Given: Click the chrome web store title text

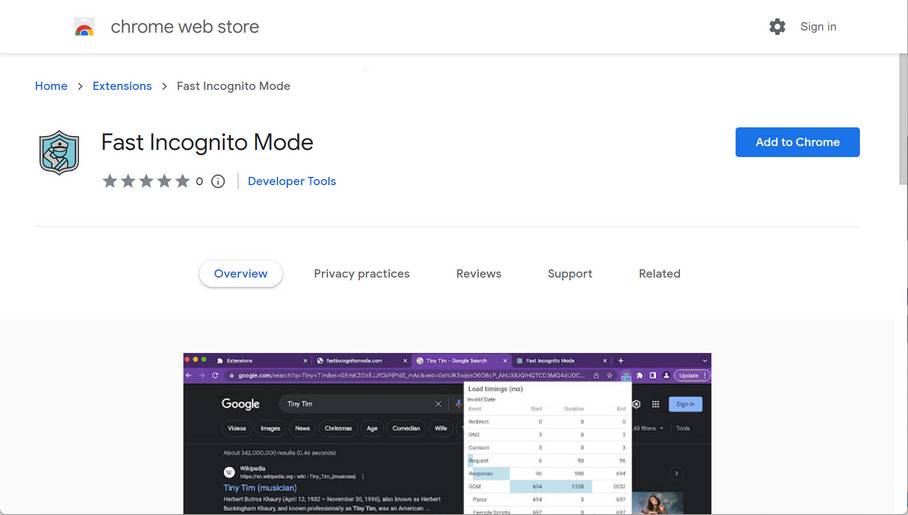Looking at the screenshot, I should click(x=184, y=27).
